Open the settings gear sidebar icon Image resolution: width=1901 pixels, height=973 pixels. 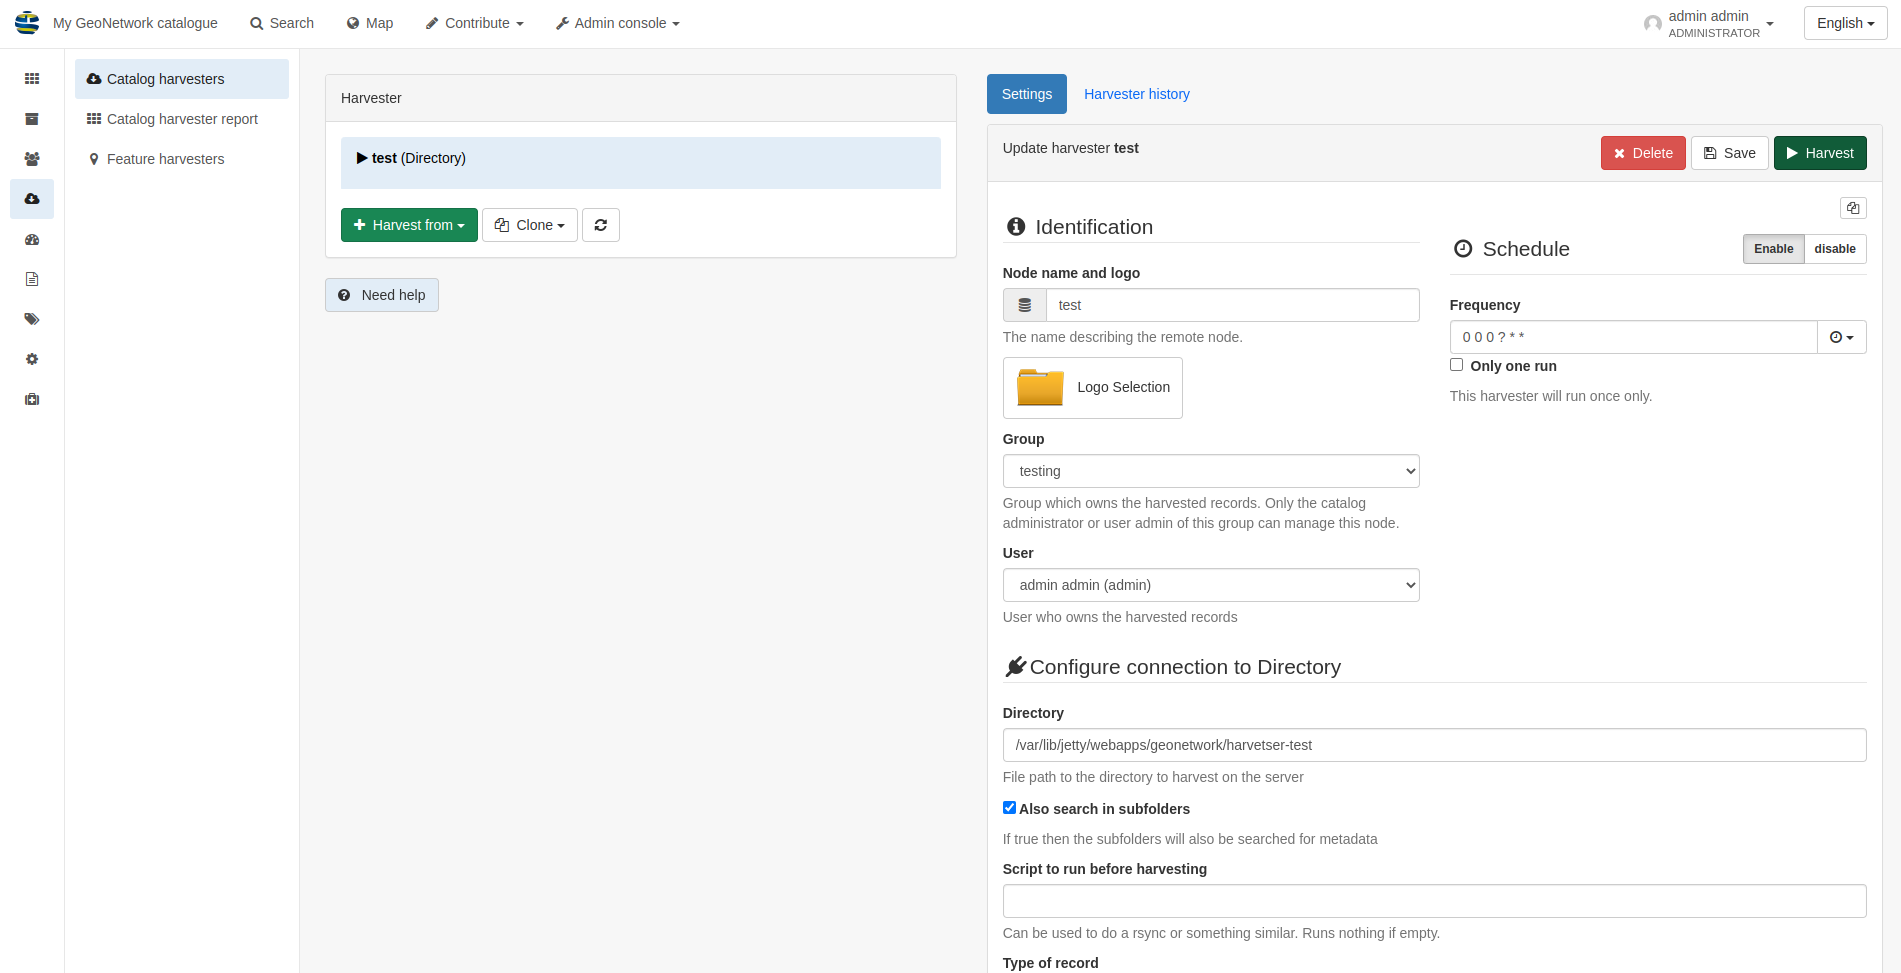32,359
